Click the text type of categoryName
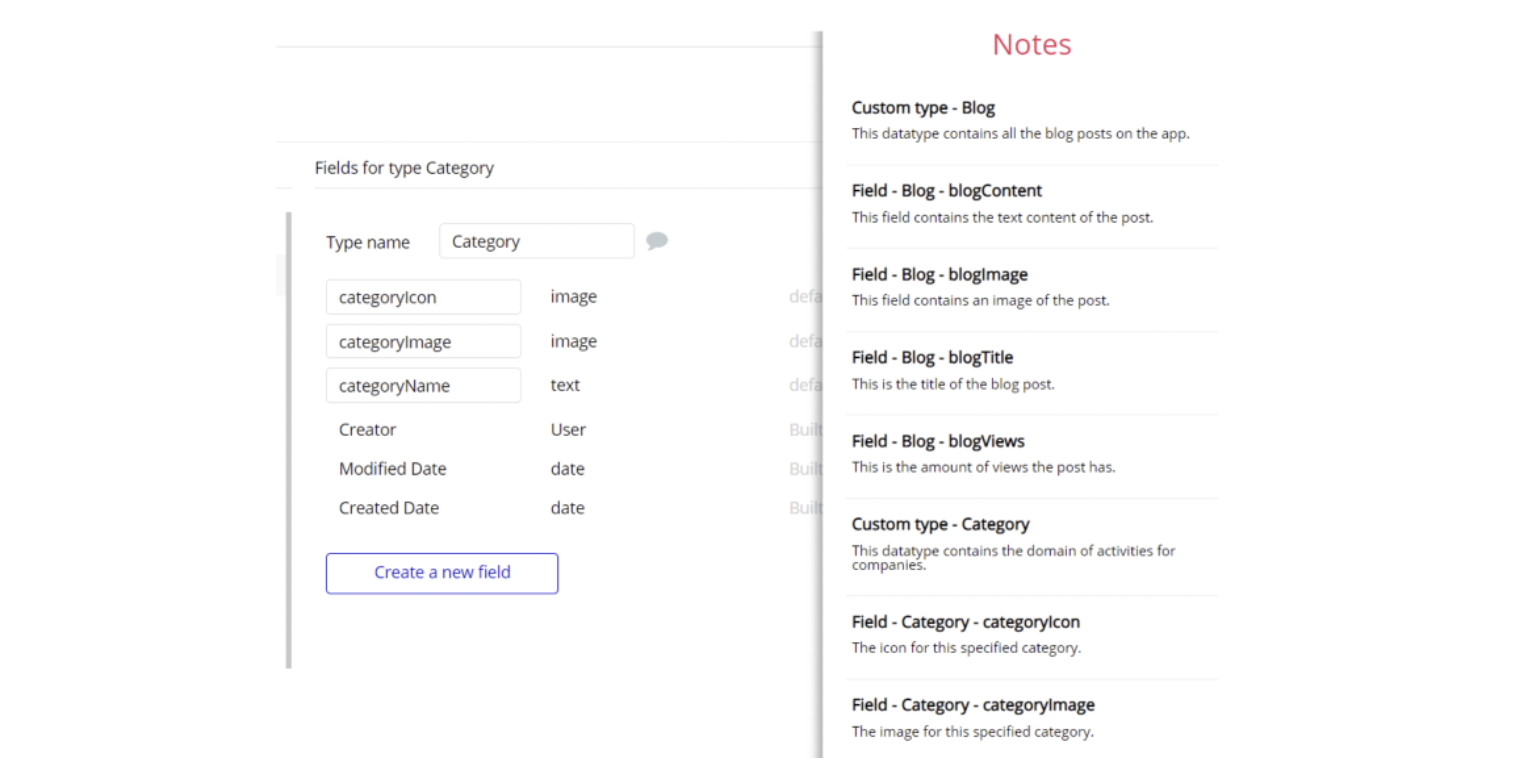 coord(565,385)
